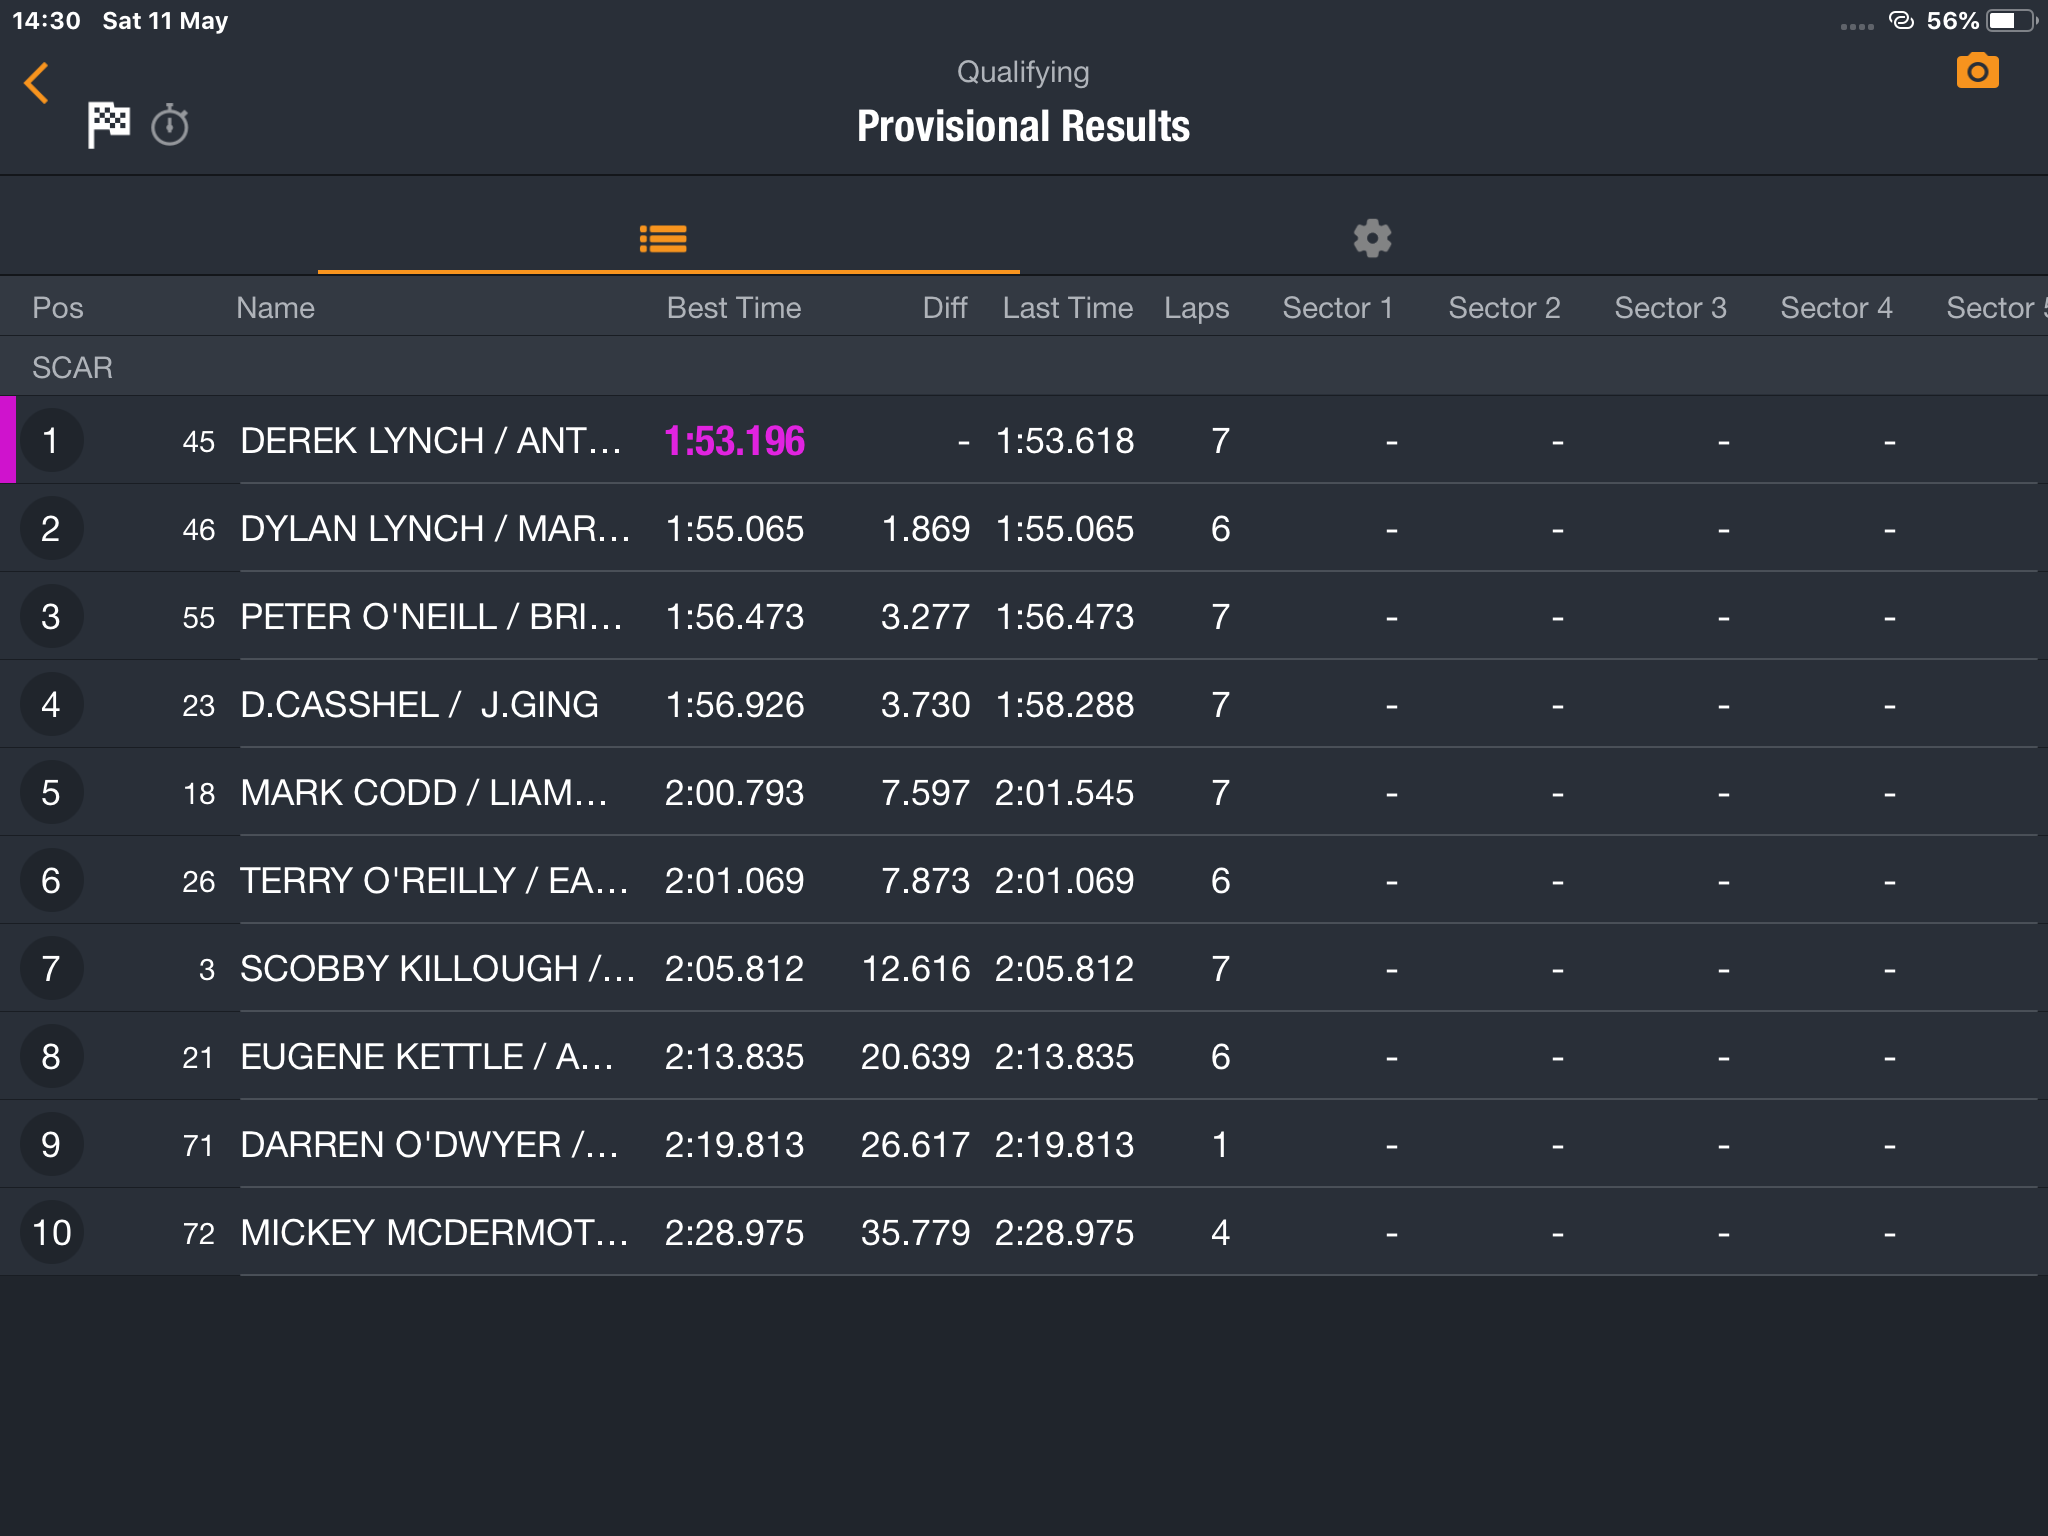Open the Dylan Lynch entry row
Viewport: 2048px width, 1536px height.
coord(1024,528)
